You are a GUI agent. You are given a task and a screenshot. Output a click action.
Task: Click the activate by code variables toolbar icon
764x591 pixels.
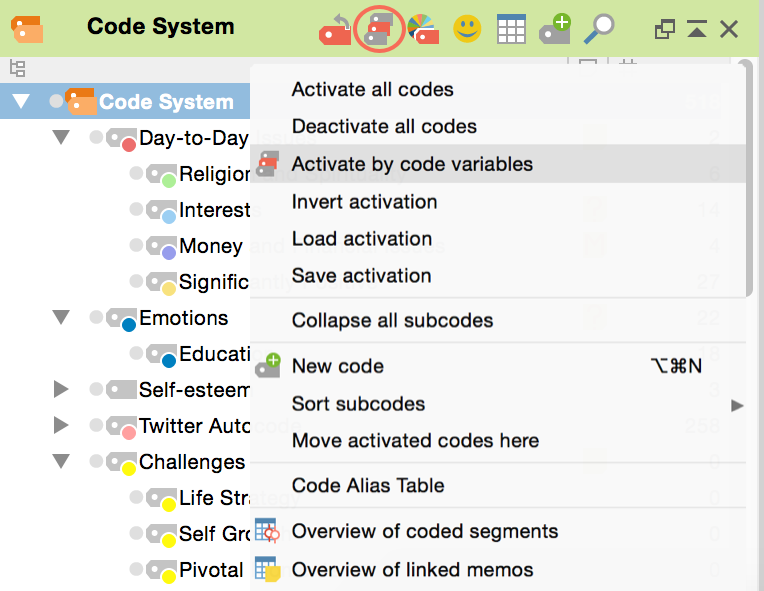[379, 29]
